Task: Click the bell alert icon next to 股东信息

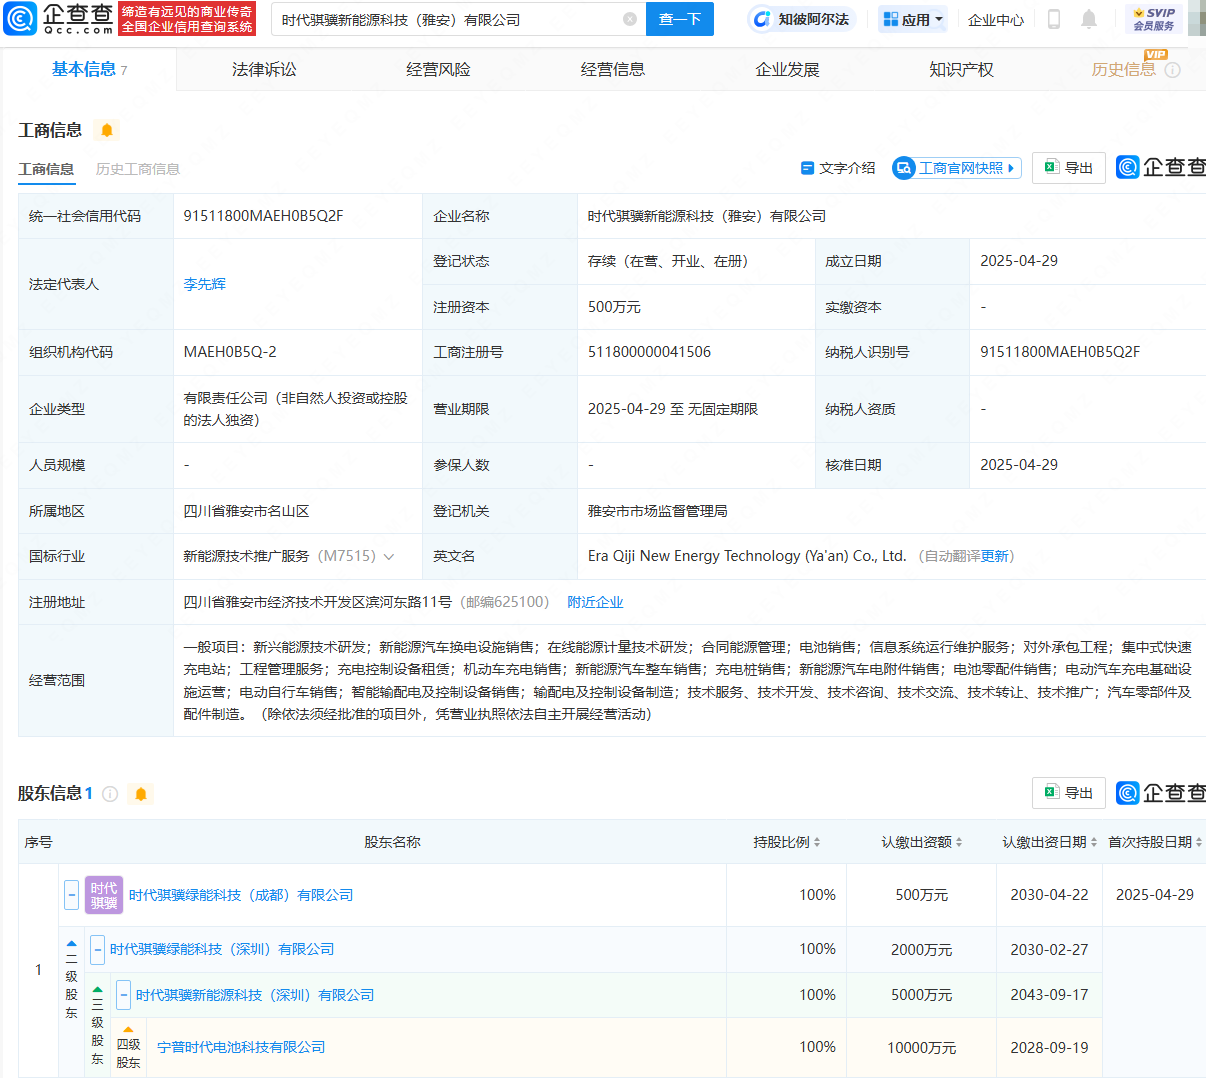Action: coord(141,794)
